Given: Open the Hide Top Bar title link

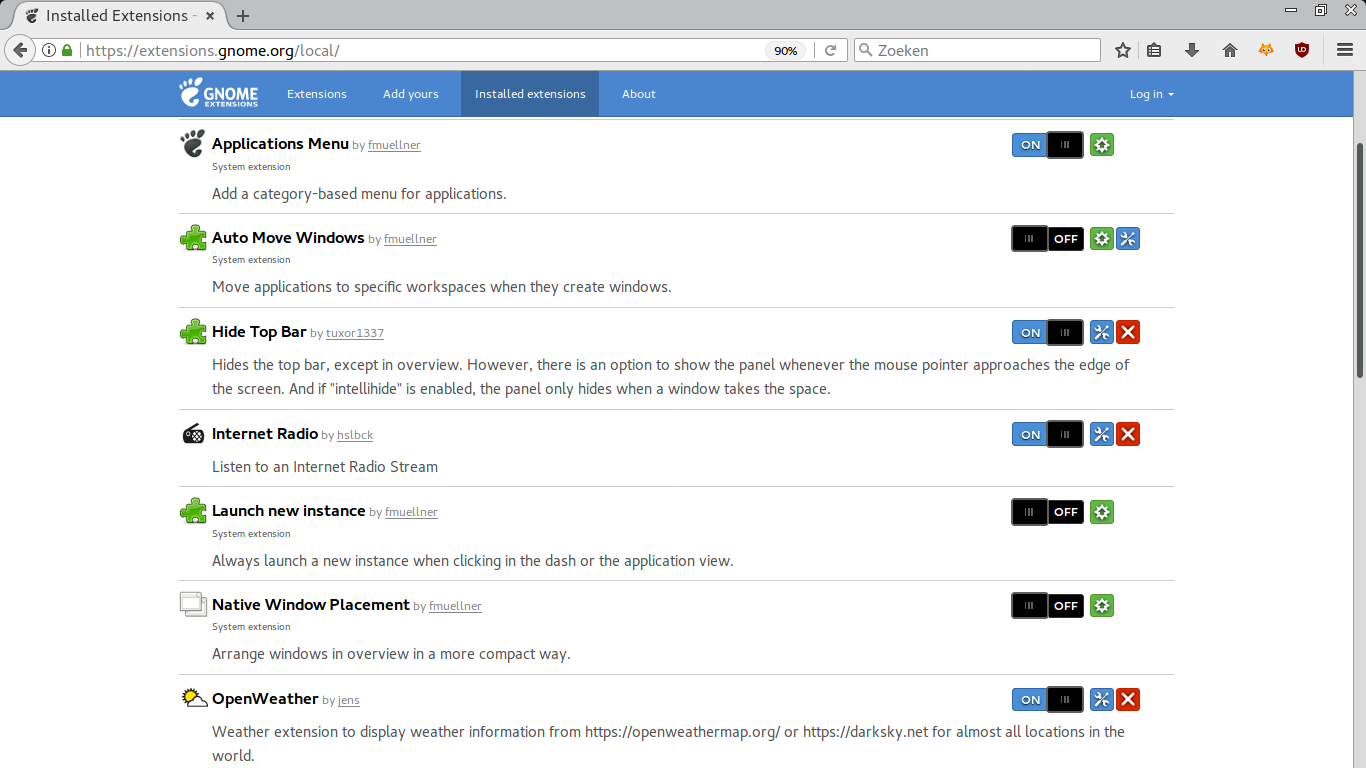Looking at the screenshot, I should coord(259,332).
